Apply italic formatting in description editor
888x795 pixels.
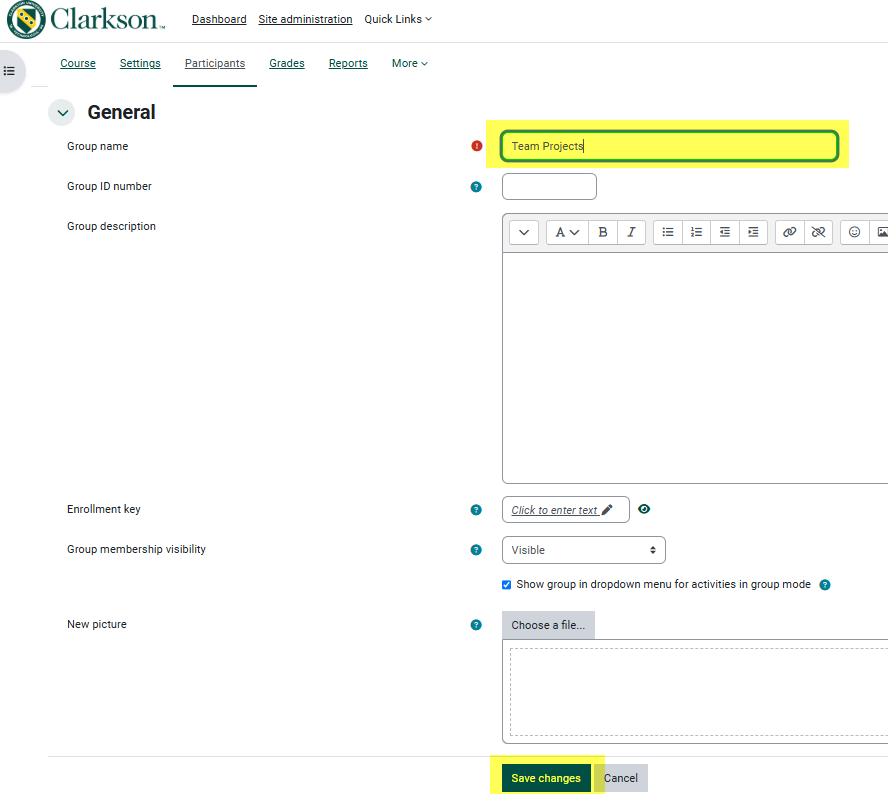click(x=631, y=232)
